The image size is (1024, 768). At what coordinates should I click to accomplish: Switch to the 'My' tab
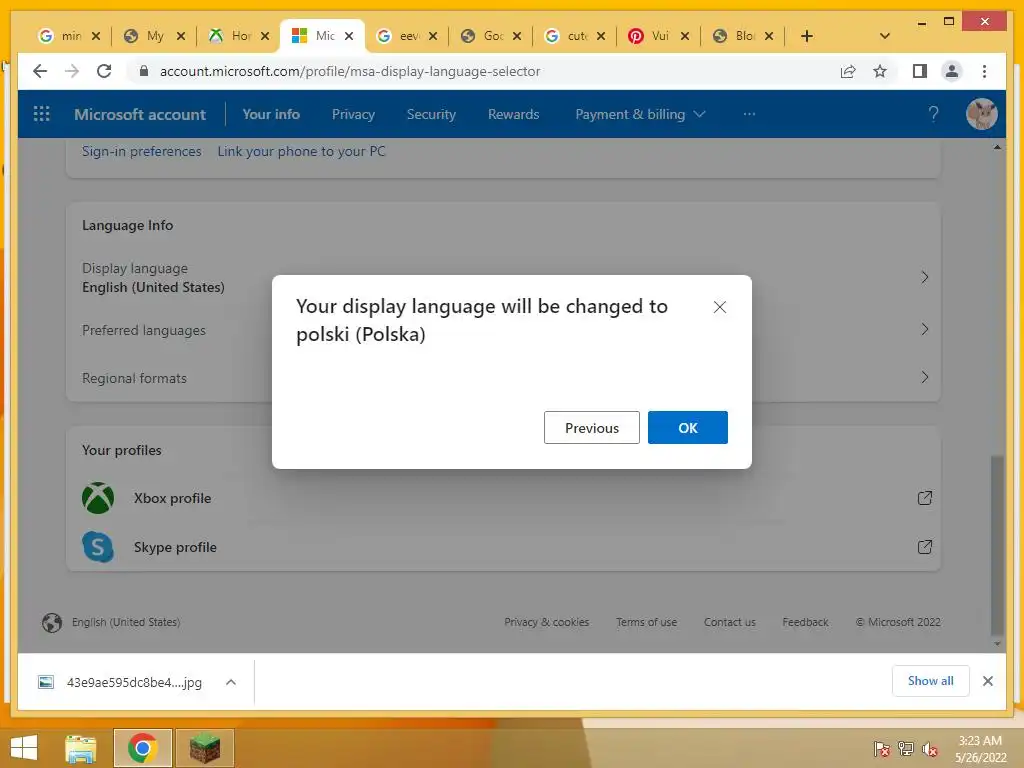click(153, 36)
